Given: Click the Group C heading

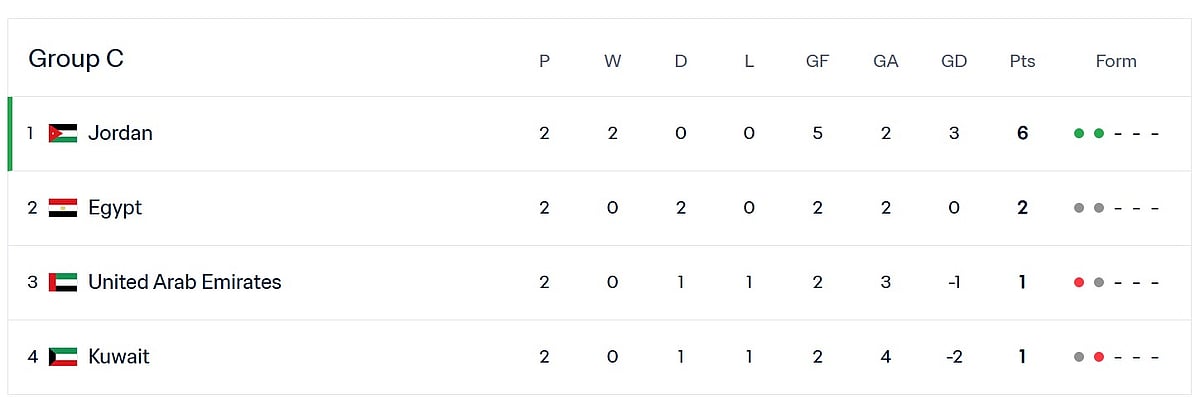Looking at the screenshot, I should click(x=76, y=59).
